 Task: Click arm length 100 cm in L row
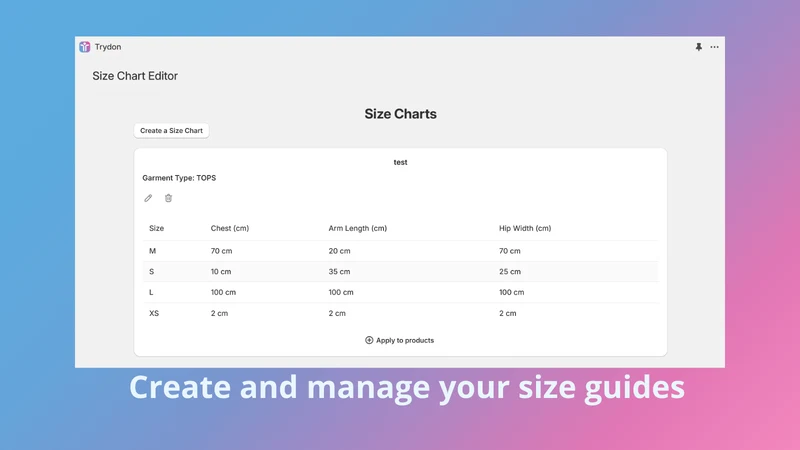(341, 292)
